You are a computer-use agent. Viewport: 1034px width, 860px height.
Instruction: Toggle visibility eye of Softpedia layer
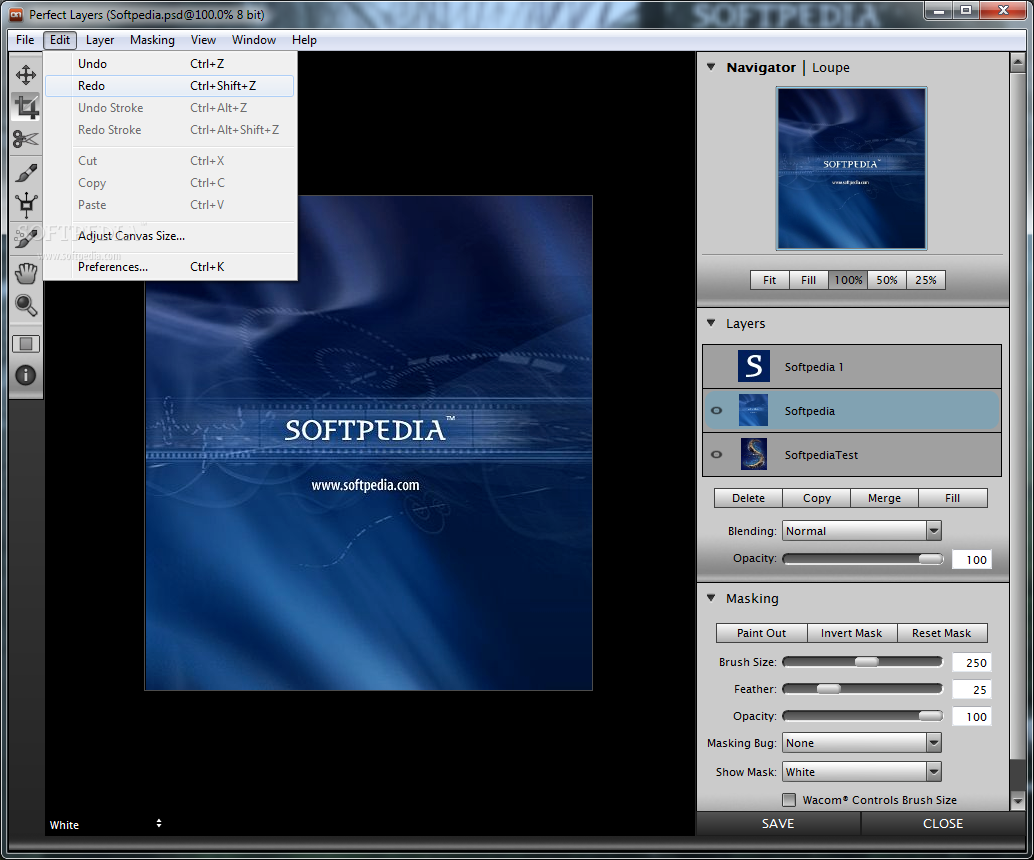tap(716, 410)
